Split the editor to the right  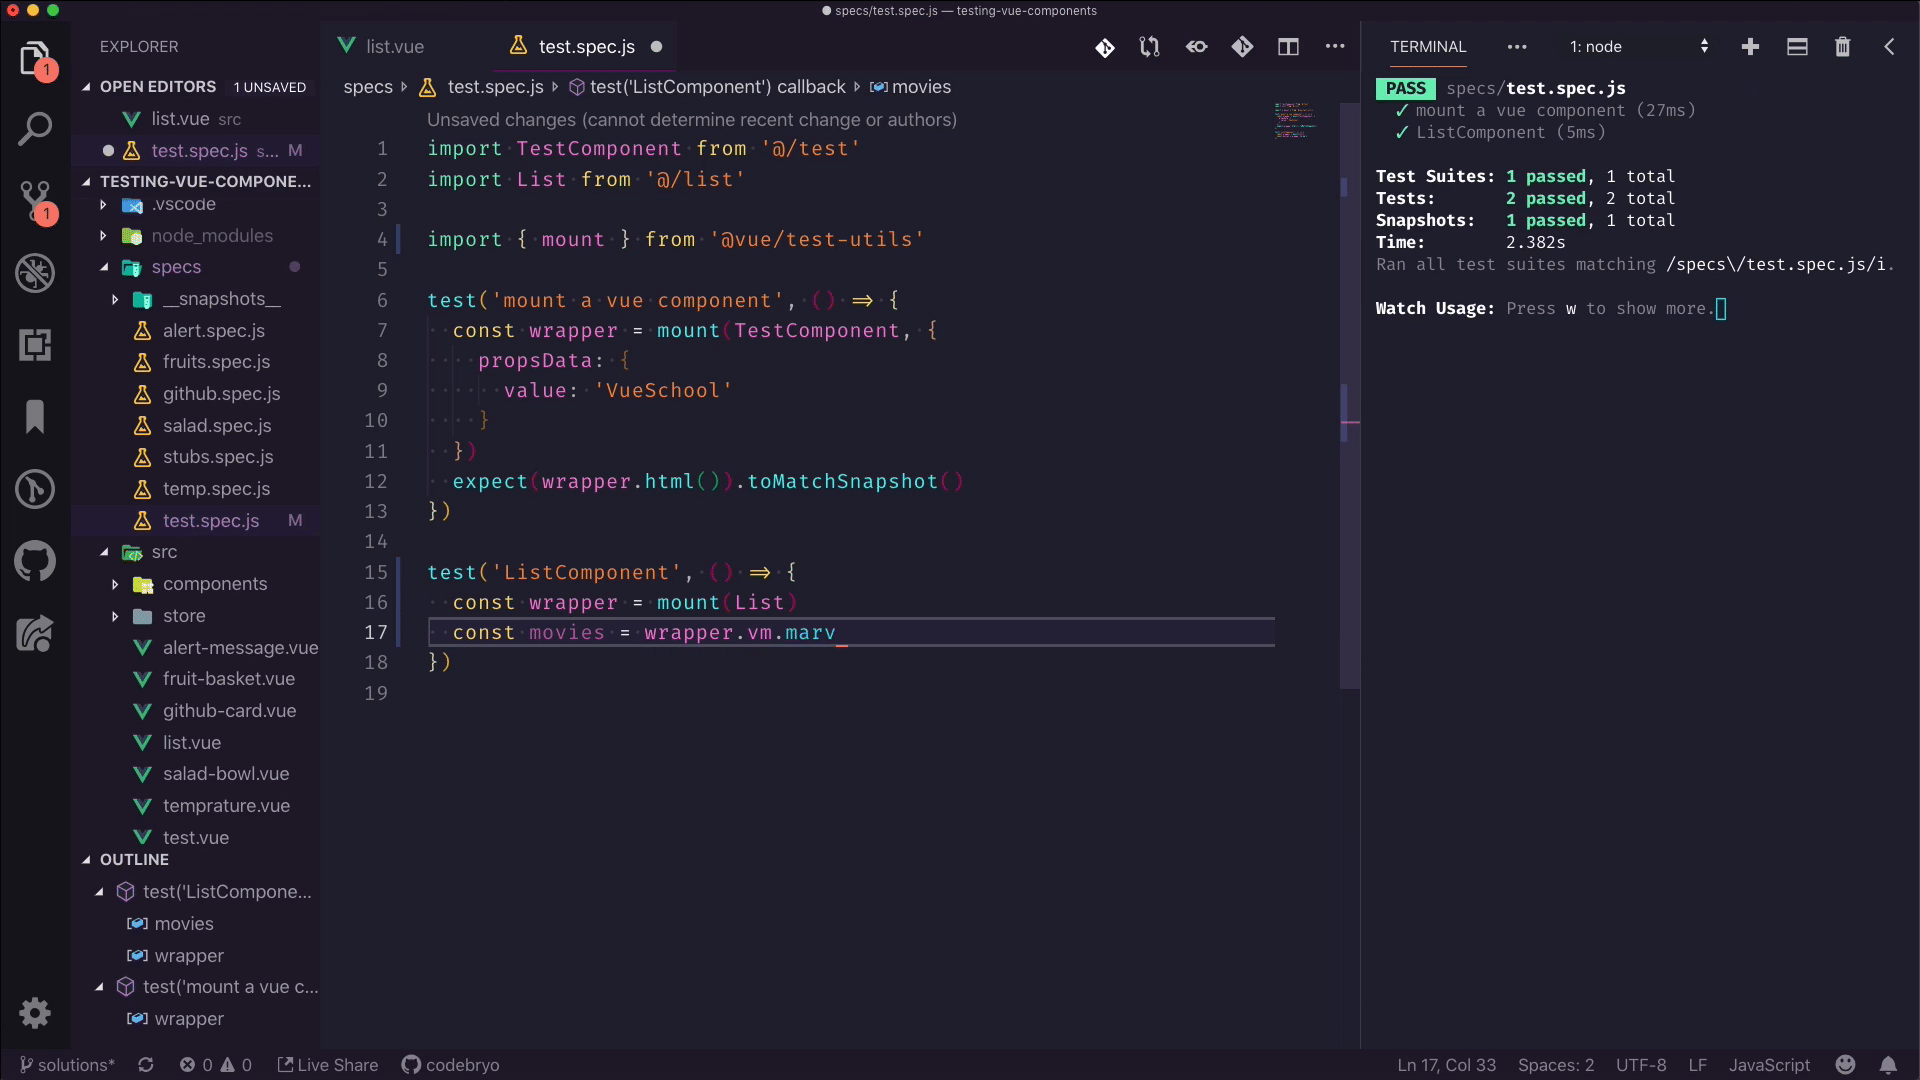tap(1288, 47)
